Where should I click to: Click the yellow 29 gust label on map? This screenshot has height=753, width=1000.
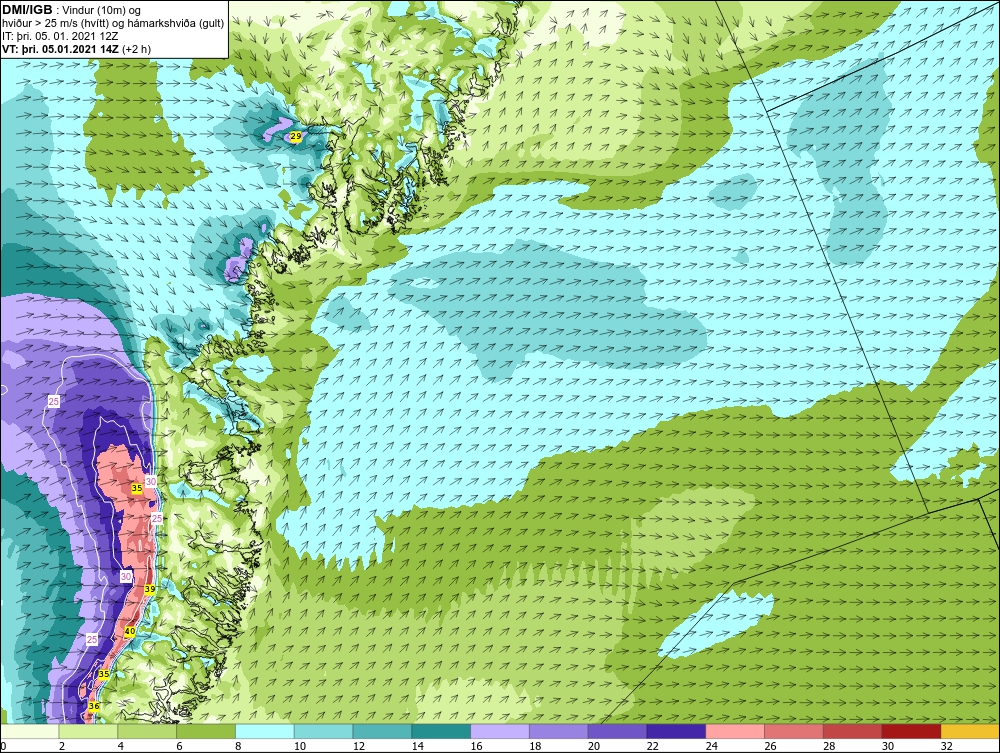(295, 136)
